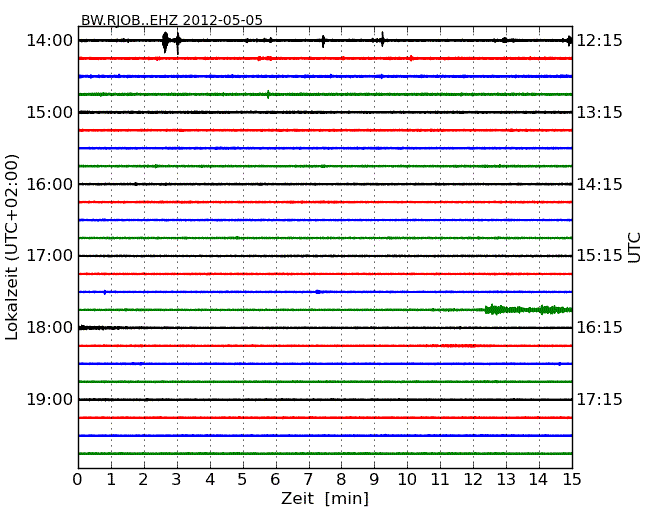Click the plot title BW.RJOB..EHZ 2012-05-05

point(172,20)
